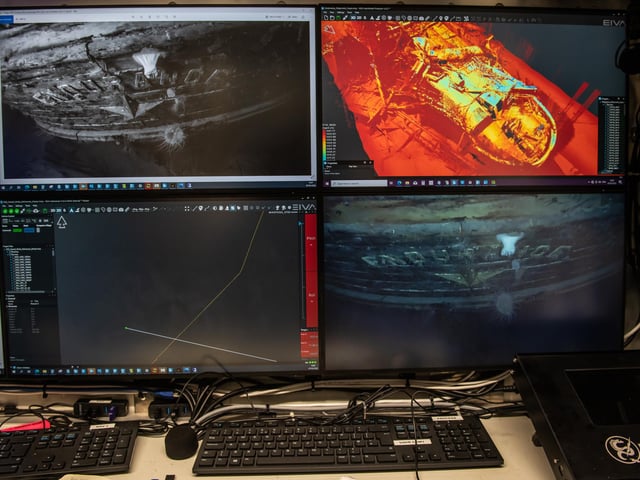
Task: Click blue tab in top-left monitor window
Action: coord(7,19)
